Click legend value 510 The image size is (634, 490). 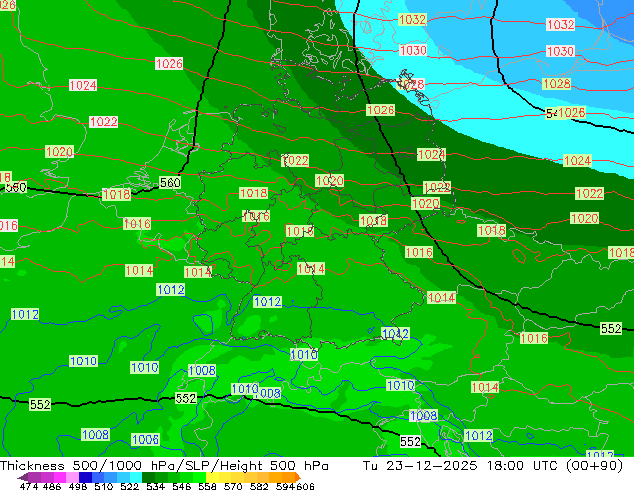[x=104, y=486]
